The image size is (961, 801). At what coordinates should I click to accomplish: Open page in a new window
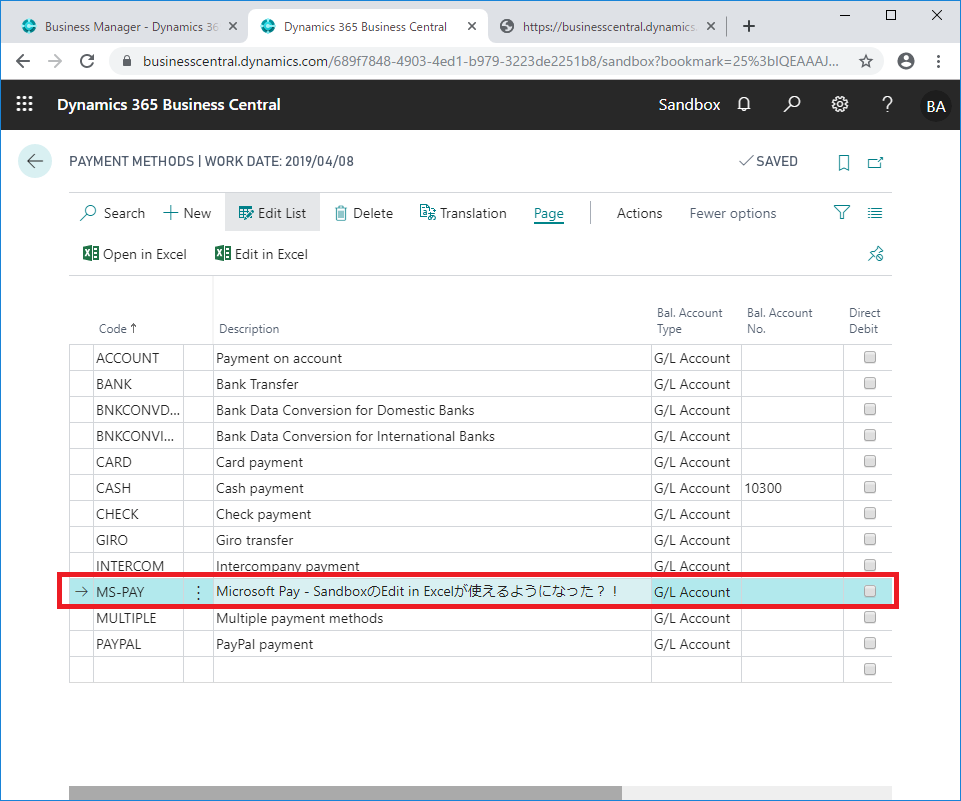point(875,162)
